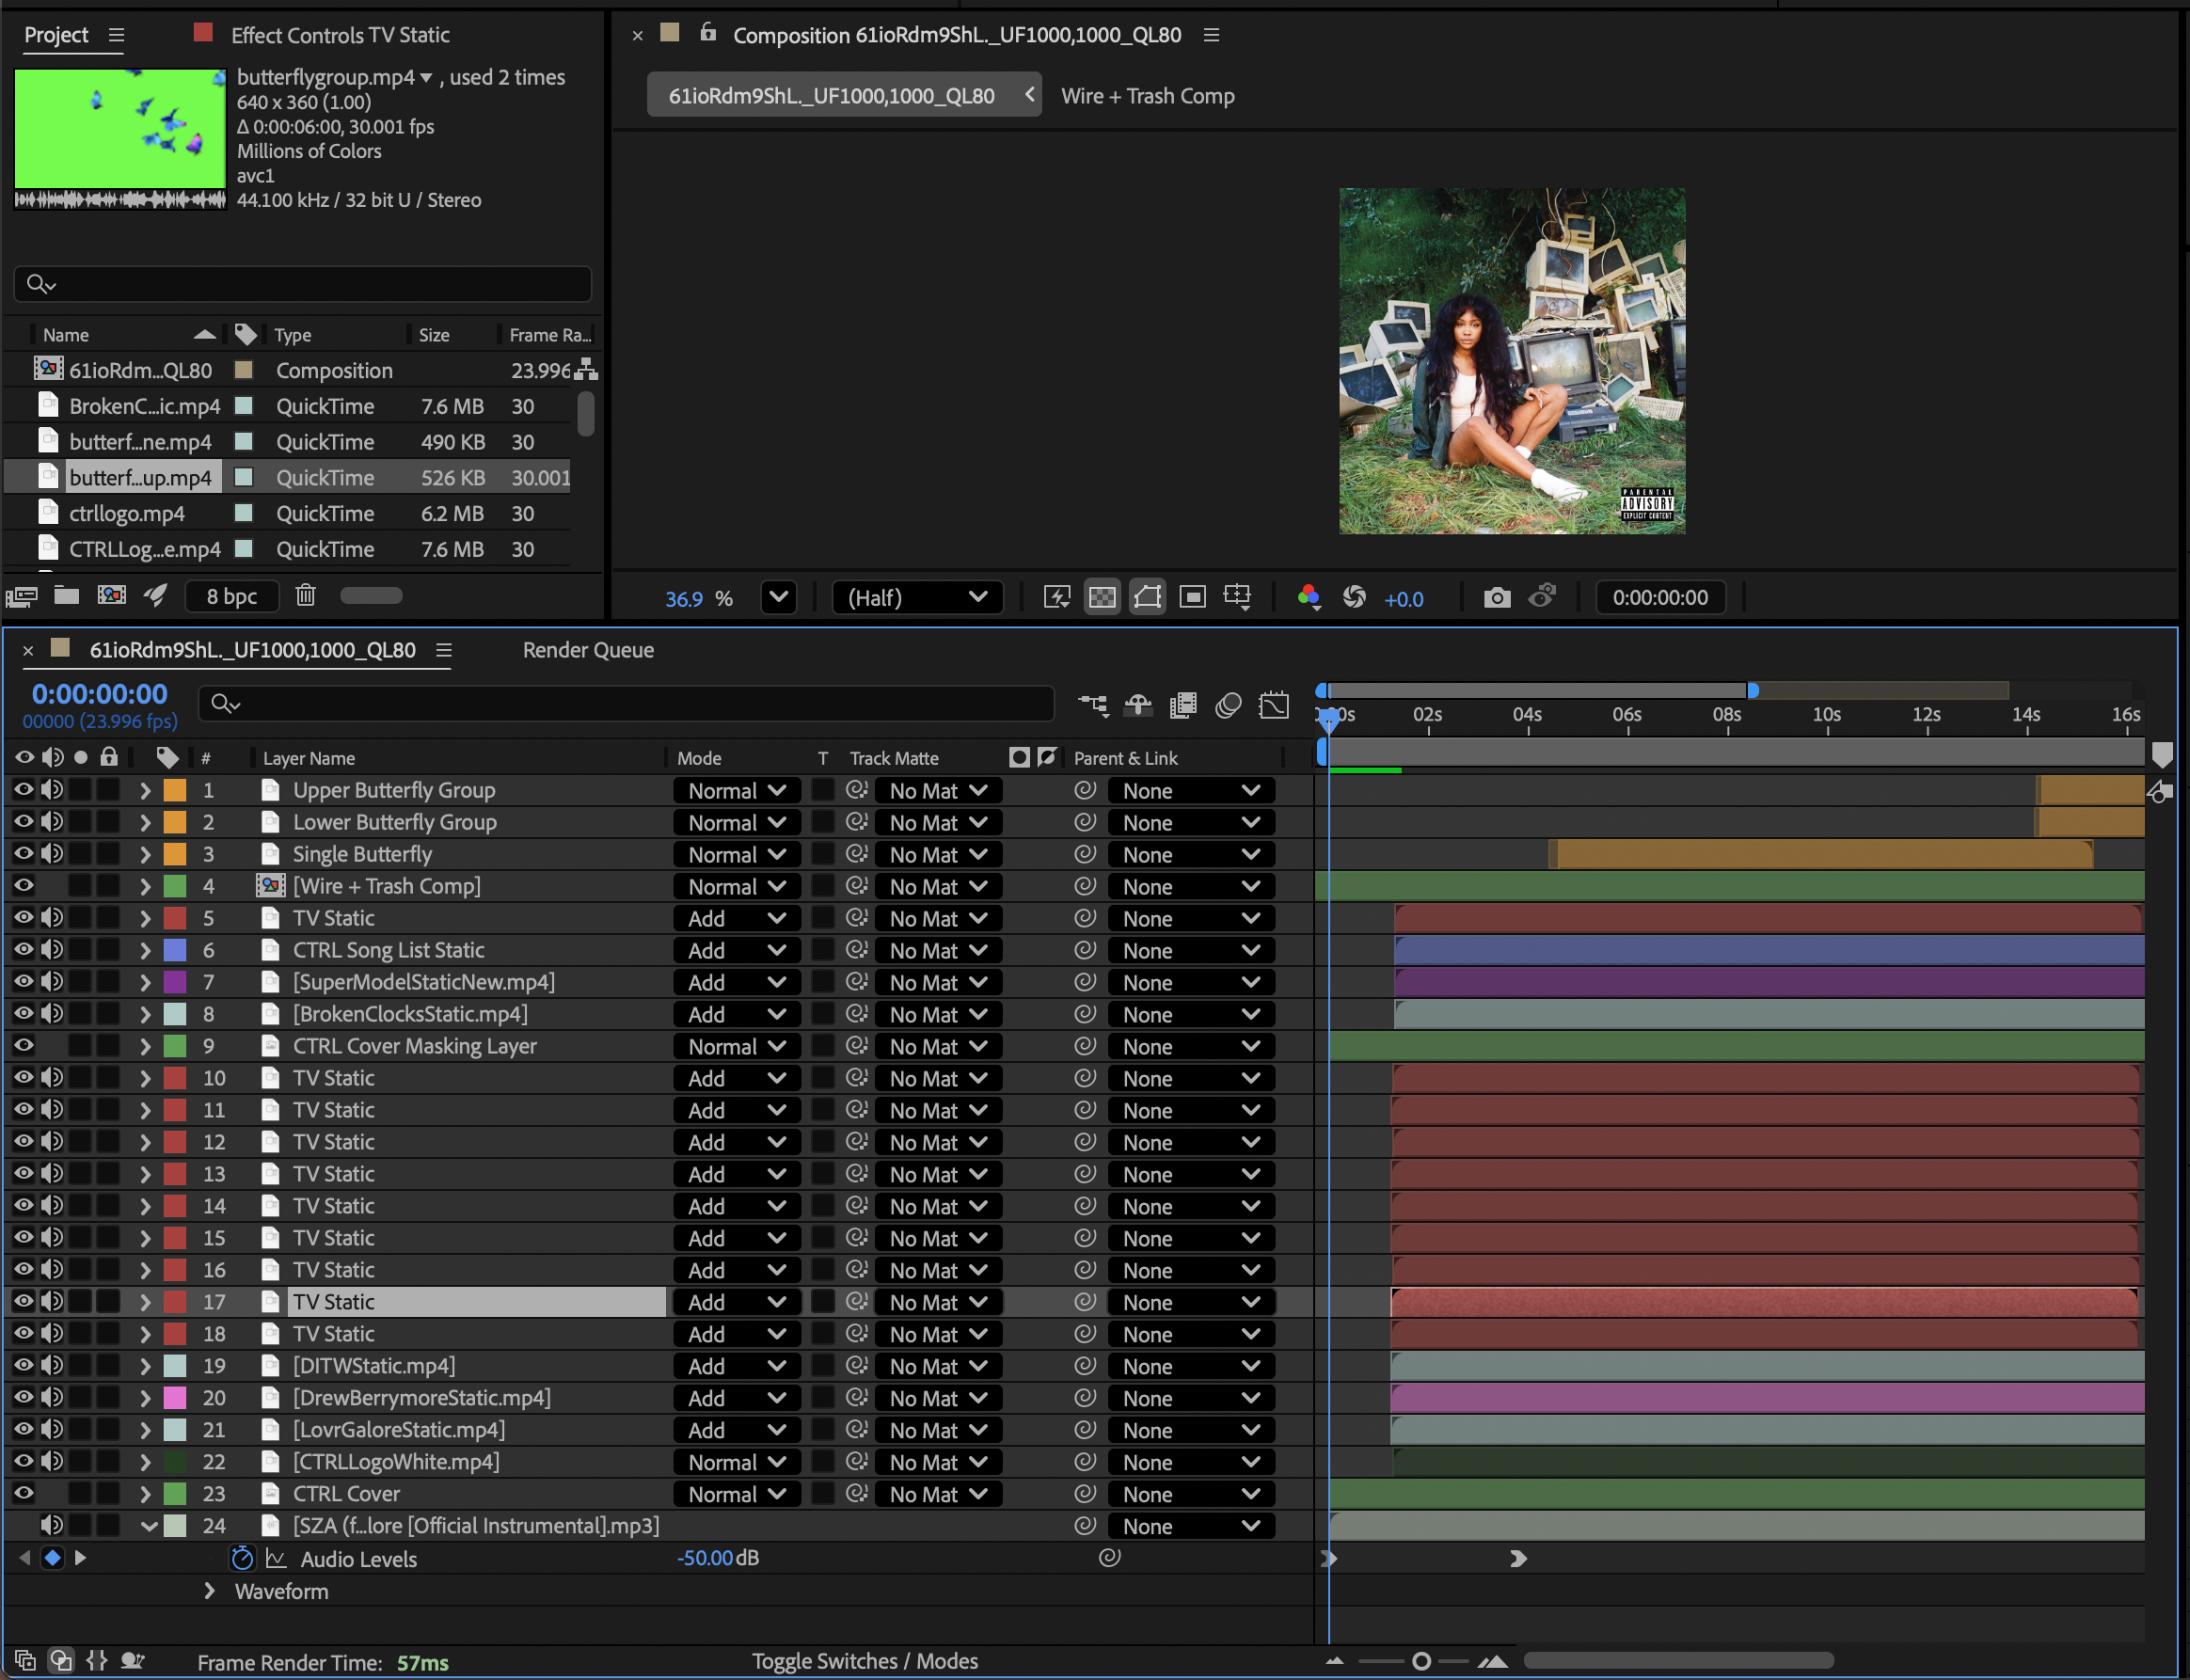Enable Motion Blur for the composition
This screenshot has width=2190, height=1680.
pos(1228,705)
